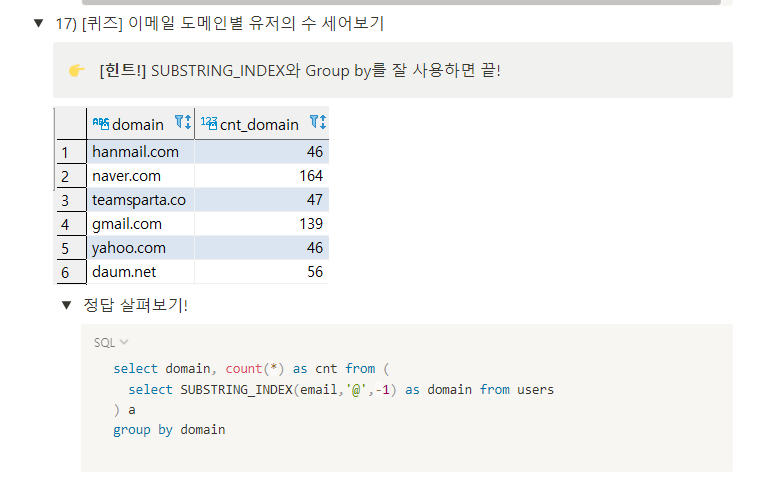This screenshot has width=757, height=482.
Task: Select row number 2
Action: click(x=70, y=176)
